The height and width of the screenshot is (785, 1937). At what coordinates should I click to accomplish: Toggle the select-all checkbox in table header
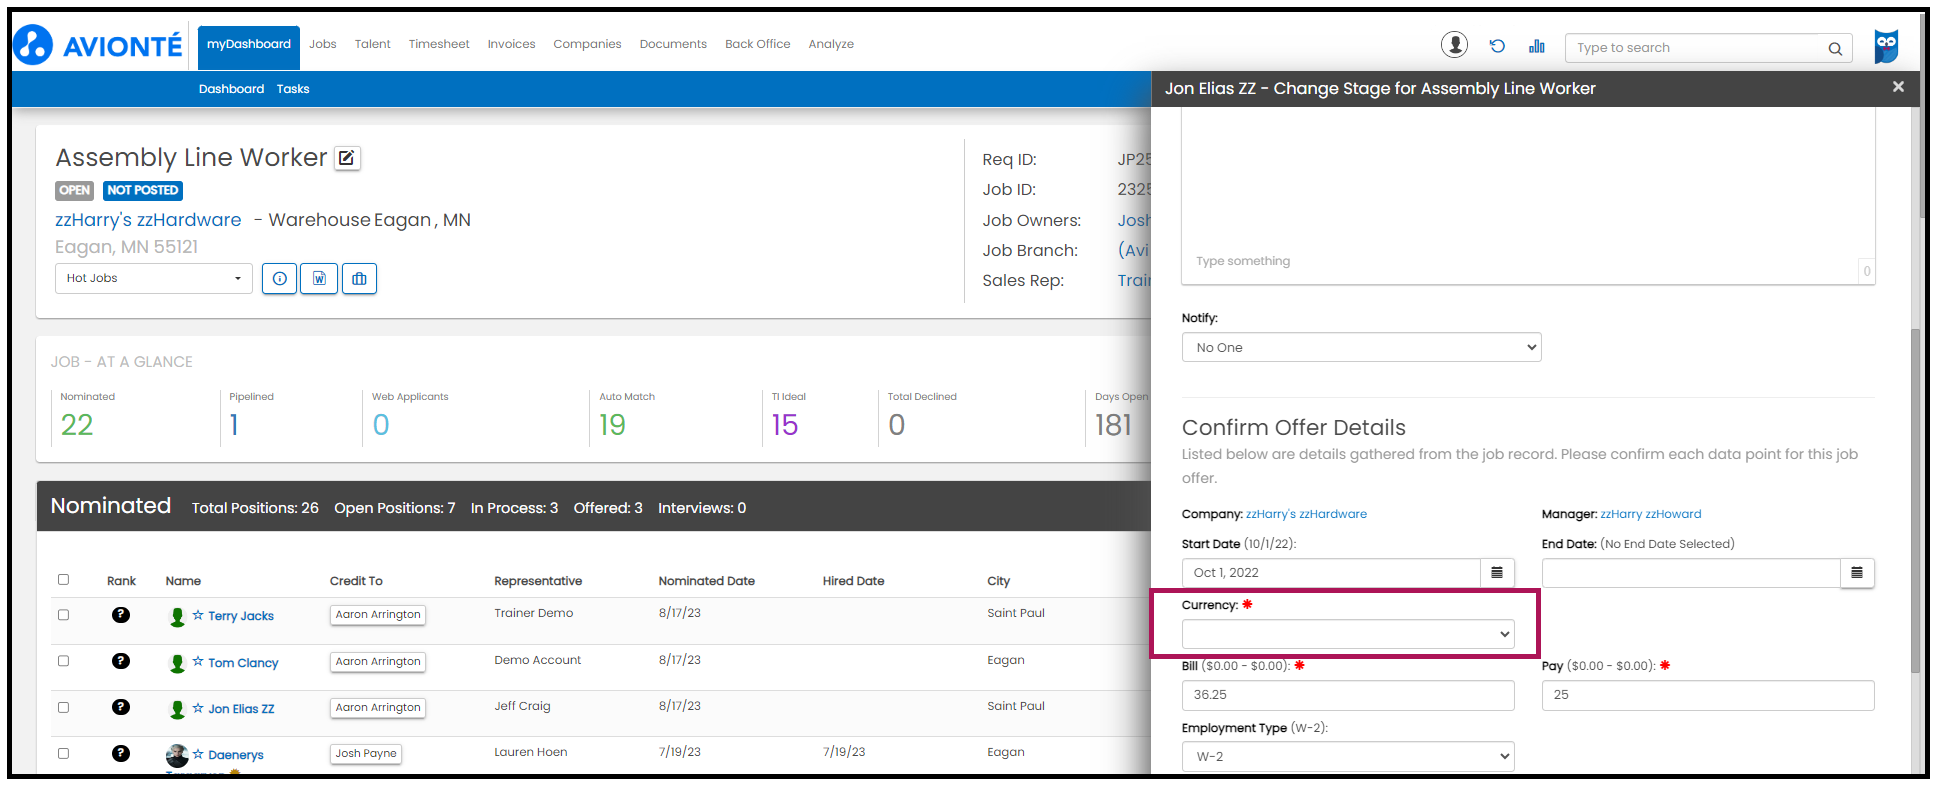(x=64, y=580)
